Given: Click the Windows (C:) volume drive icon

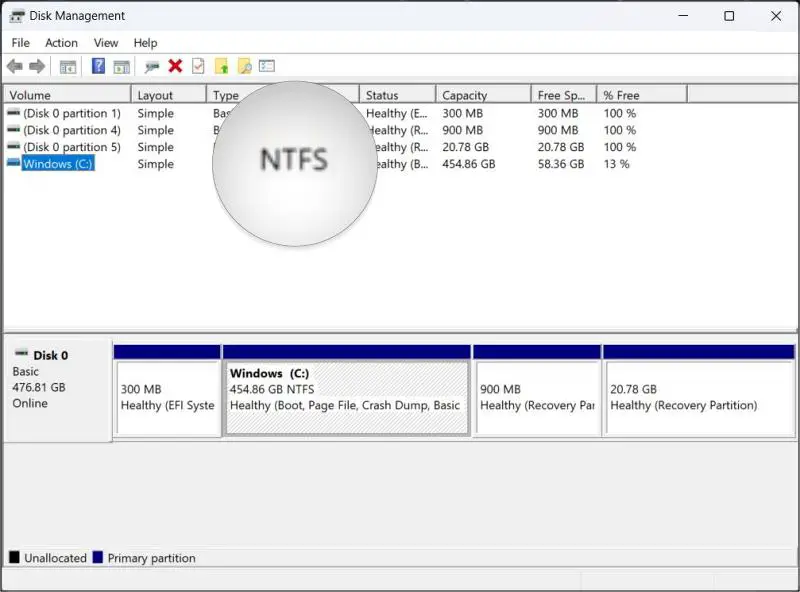Looking at the screenshot, I should click(14, 163).
